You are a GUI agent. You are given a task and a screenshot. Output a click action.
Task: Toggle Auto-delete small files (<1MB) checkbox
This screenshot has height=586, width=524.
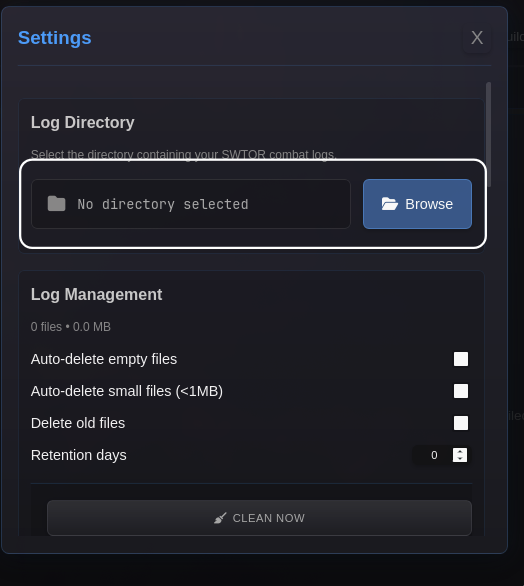click(x=460, y=391)
